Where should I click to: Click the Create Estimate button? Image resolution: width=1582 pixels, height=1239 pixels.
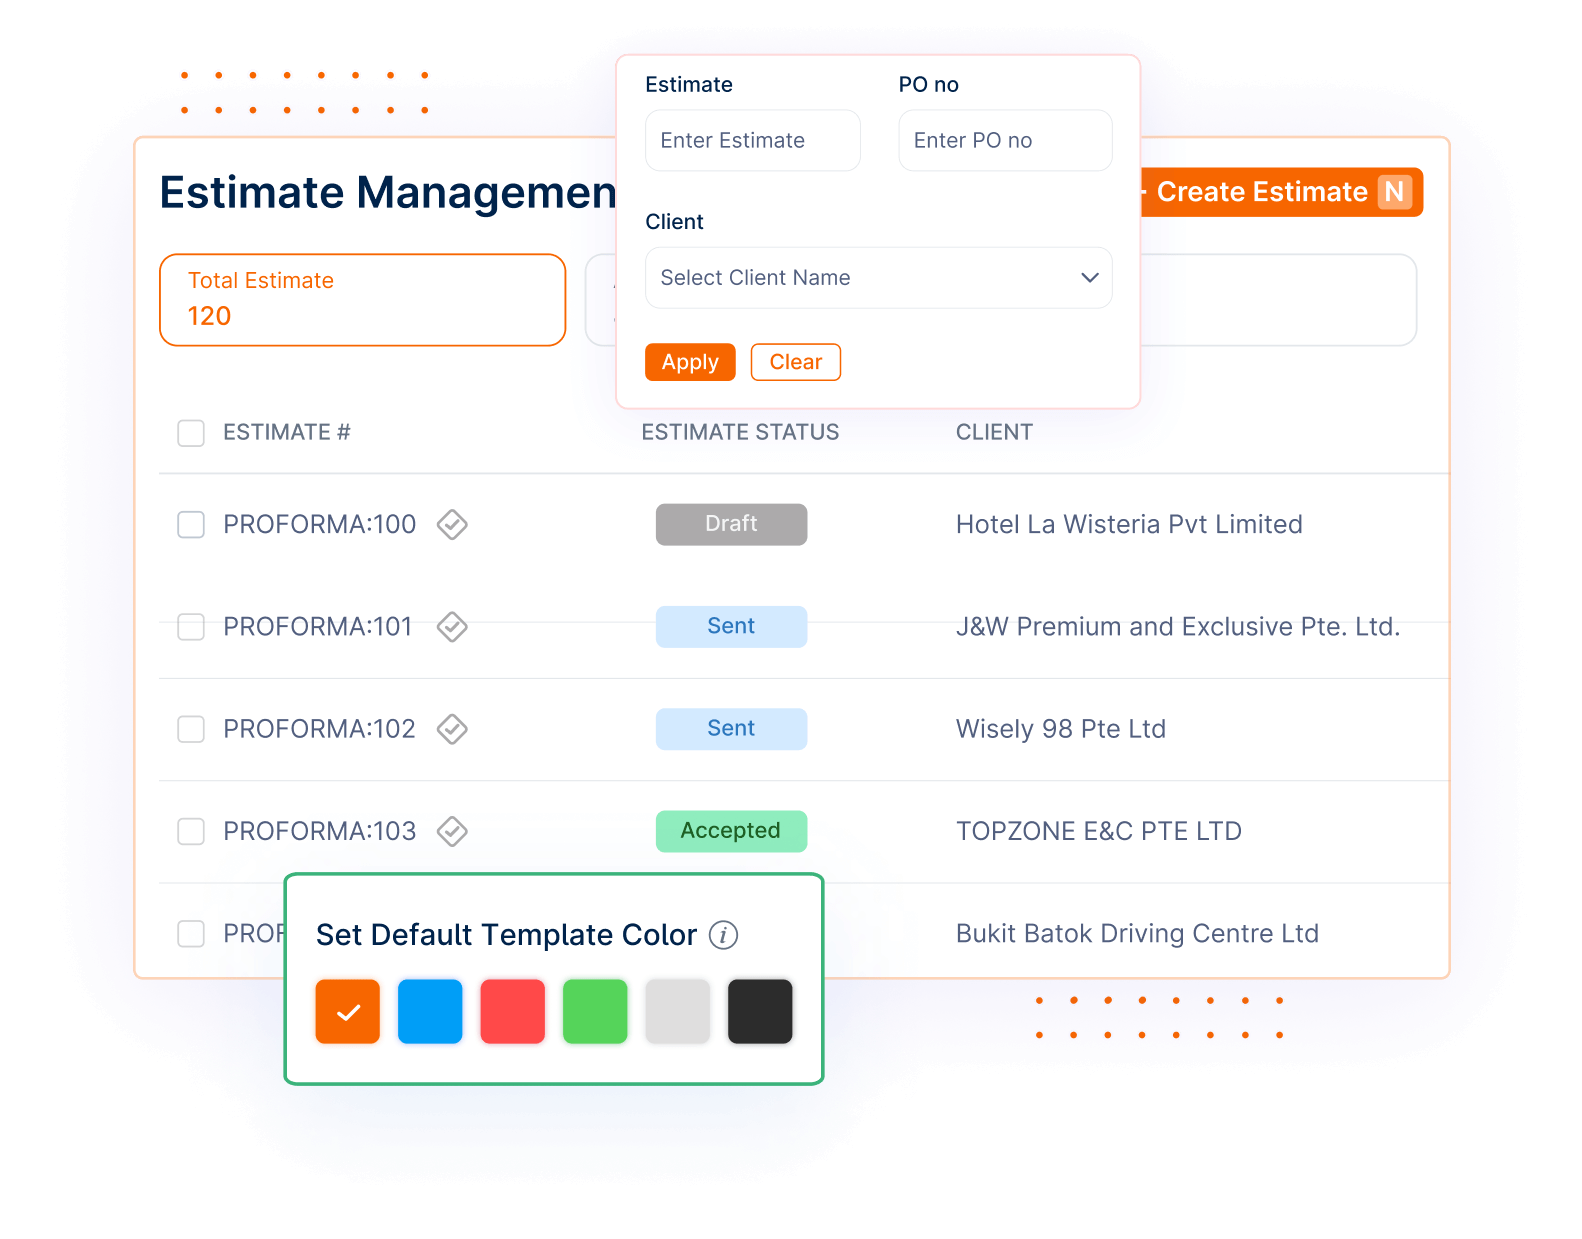tap(1281, 192)
